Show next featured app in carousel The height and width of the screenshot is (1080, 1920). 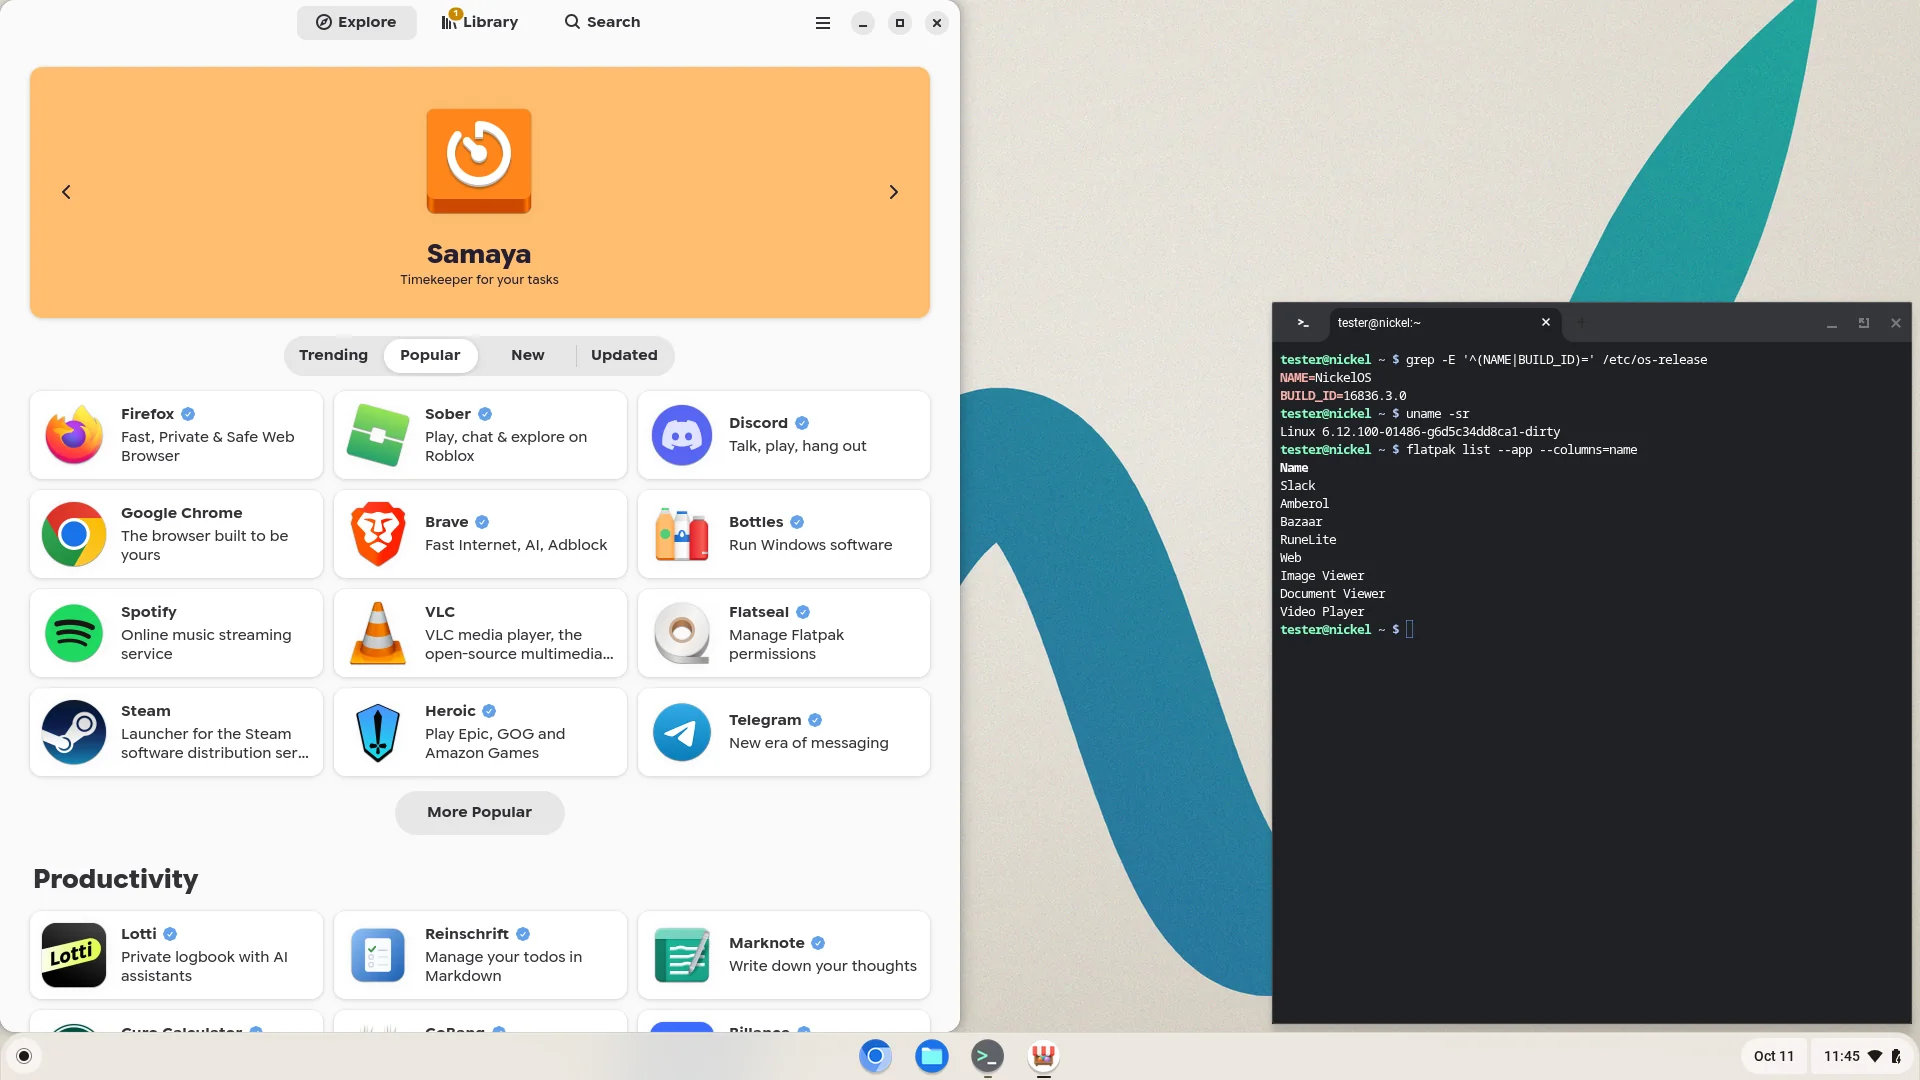tap(894, 192)
